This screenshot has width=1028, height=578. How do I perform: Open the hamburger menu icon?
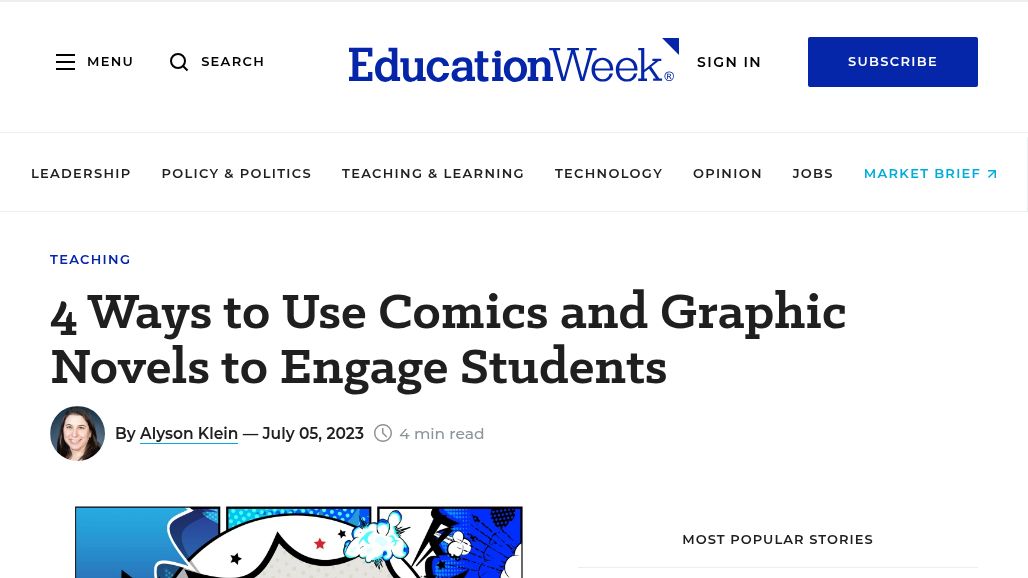click(66, 62)
